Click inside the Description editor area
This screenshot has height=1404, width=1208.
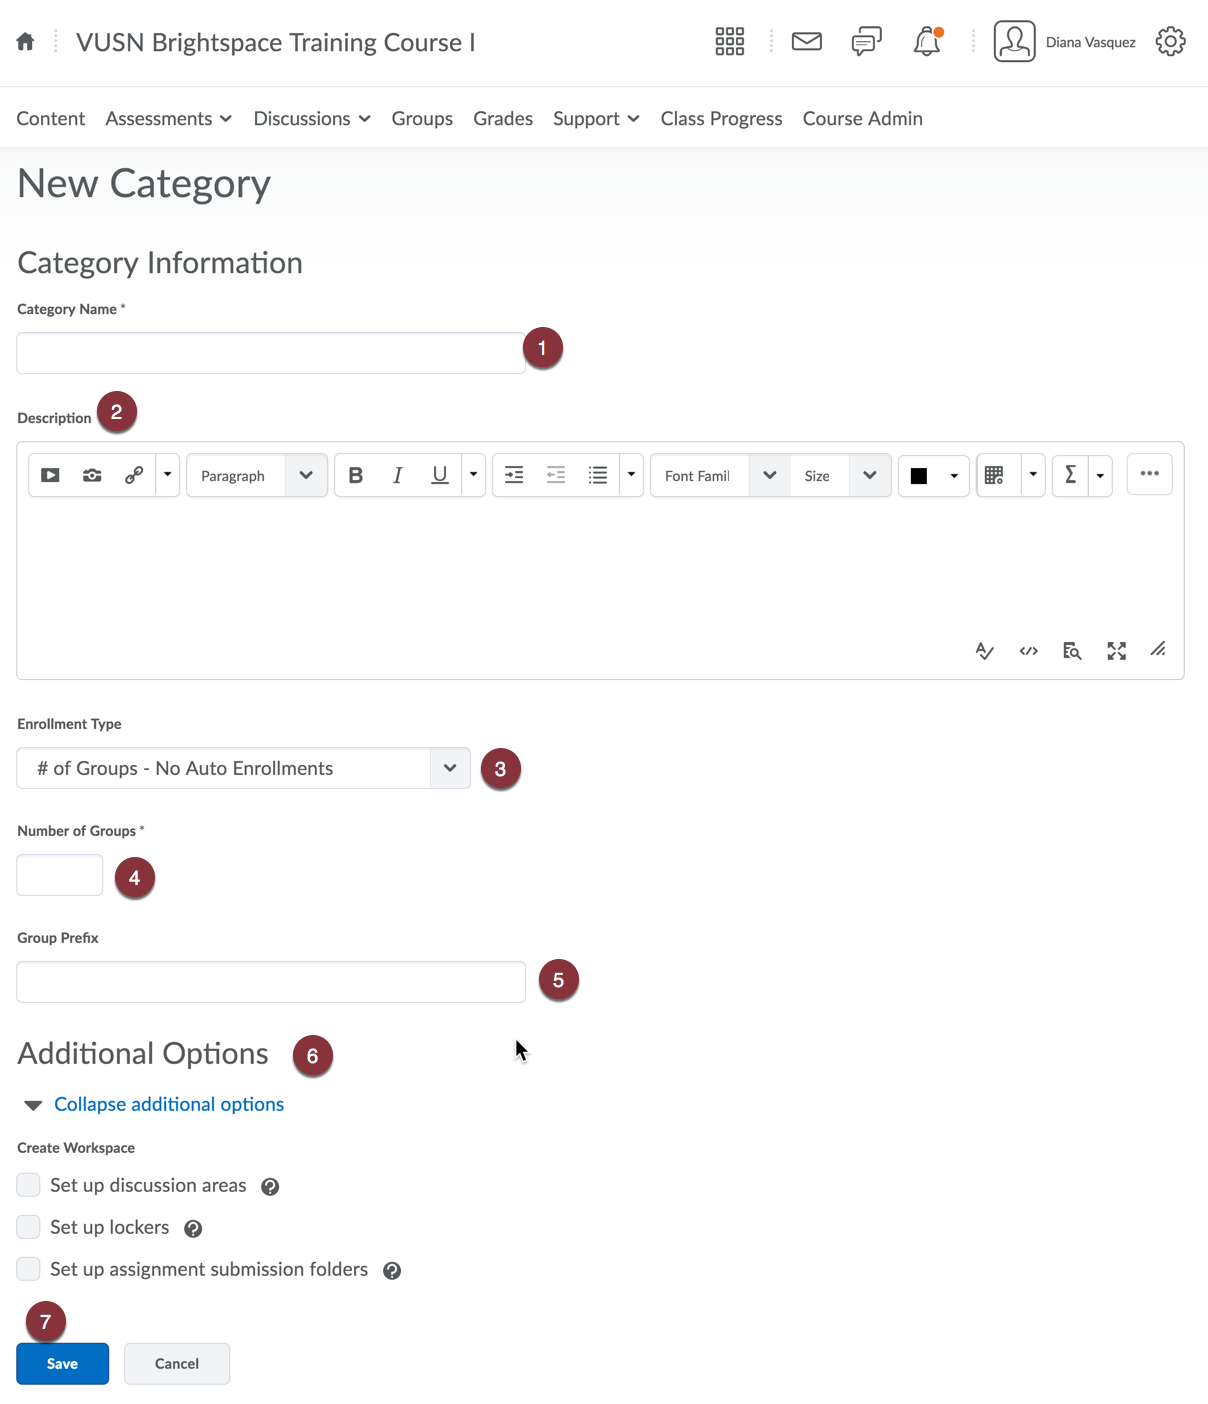[x=600, y=570]
